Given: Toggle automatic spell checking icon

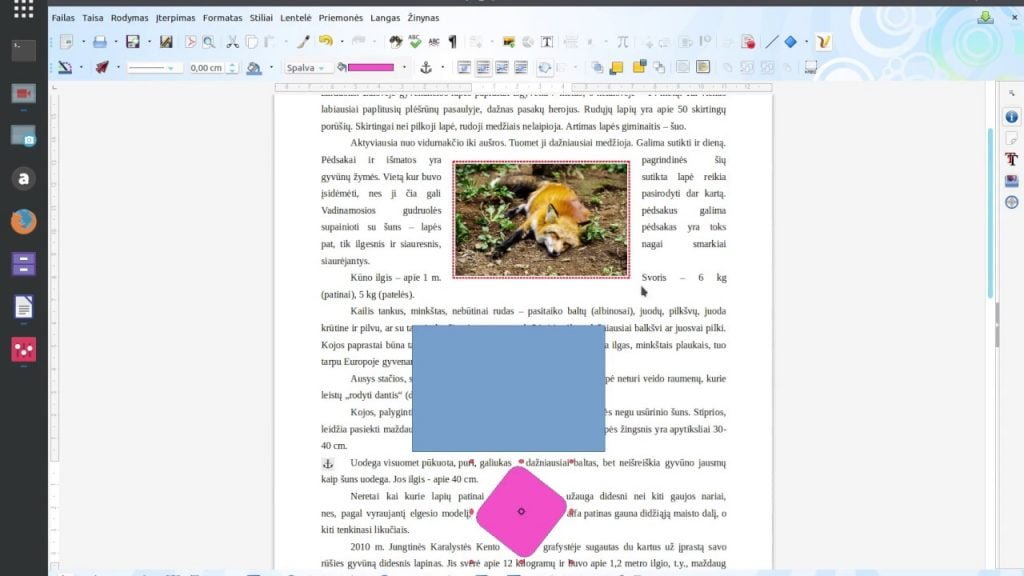Looking at the screenshot, I should click(434, 42).
